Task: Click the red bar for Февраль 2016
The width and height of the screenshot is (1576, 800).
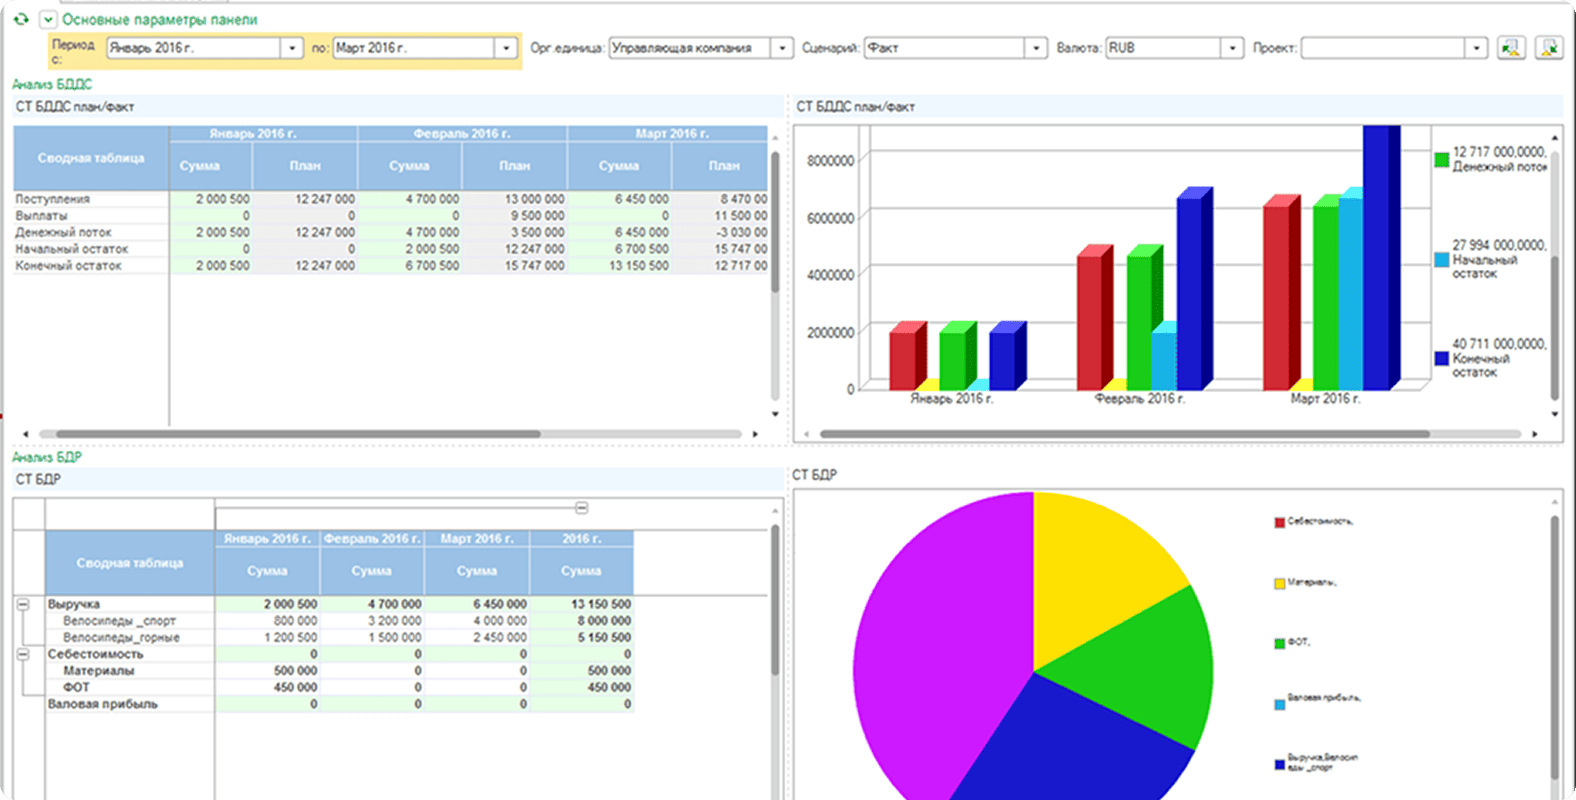Action: (x=1094, y=320)
